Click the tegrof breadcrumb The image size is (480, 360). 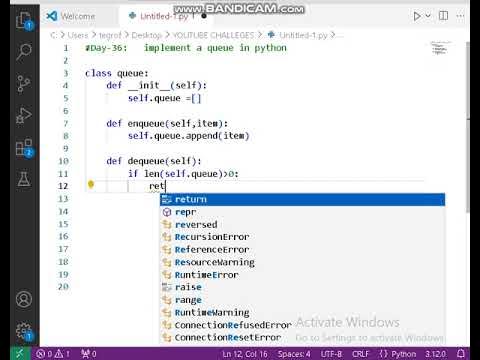click(110, 35)
